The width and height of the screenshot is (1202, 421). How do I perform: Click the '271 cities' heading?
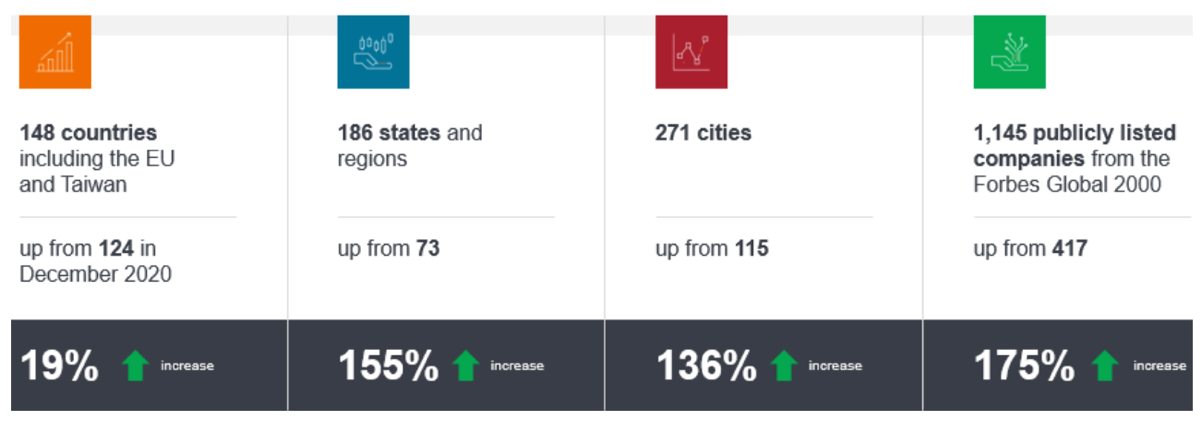[703, 132]
